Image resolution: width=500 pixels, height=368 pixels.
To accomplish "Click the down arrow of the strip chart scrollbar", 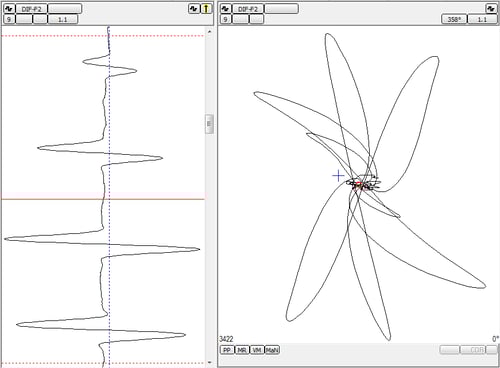I will click(x=209, y=362).
